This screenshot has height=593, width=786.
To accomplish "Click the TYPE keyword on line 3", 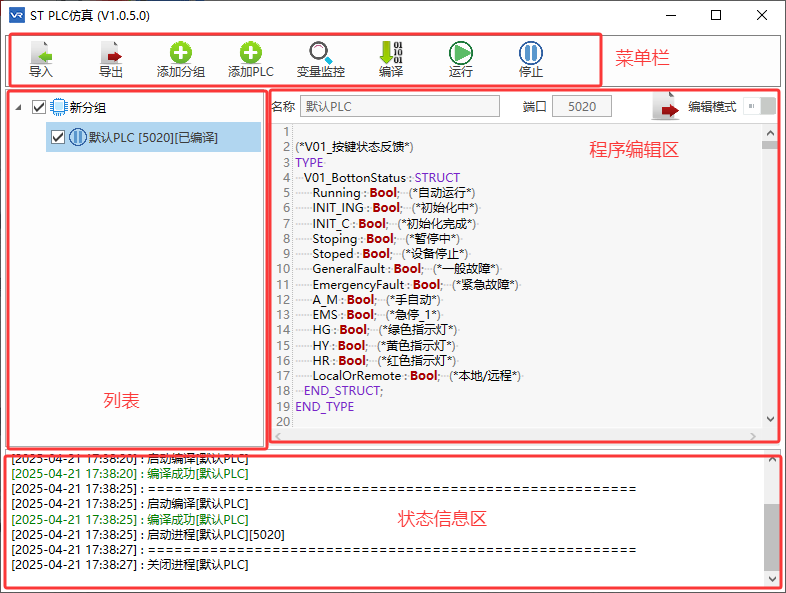I will click(x=309, y=162).
